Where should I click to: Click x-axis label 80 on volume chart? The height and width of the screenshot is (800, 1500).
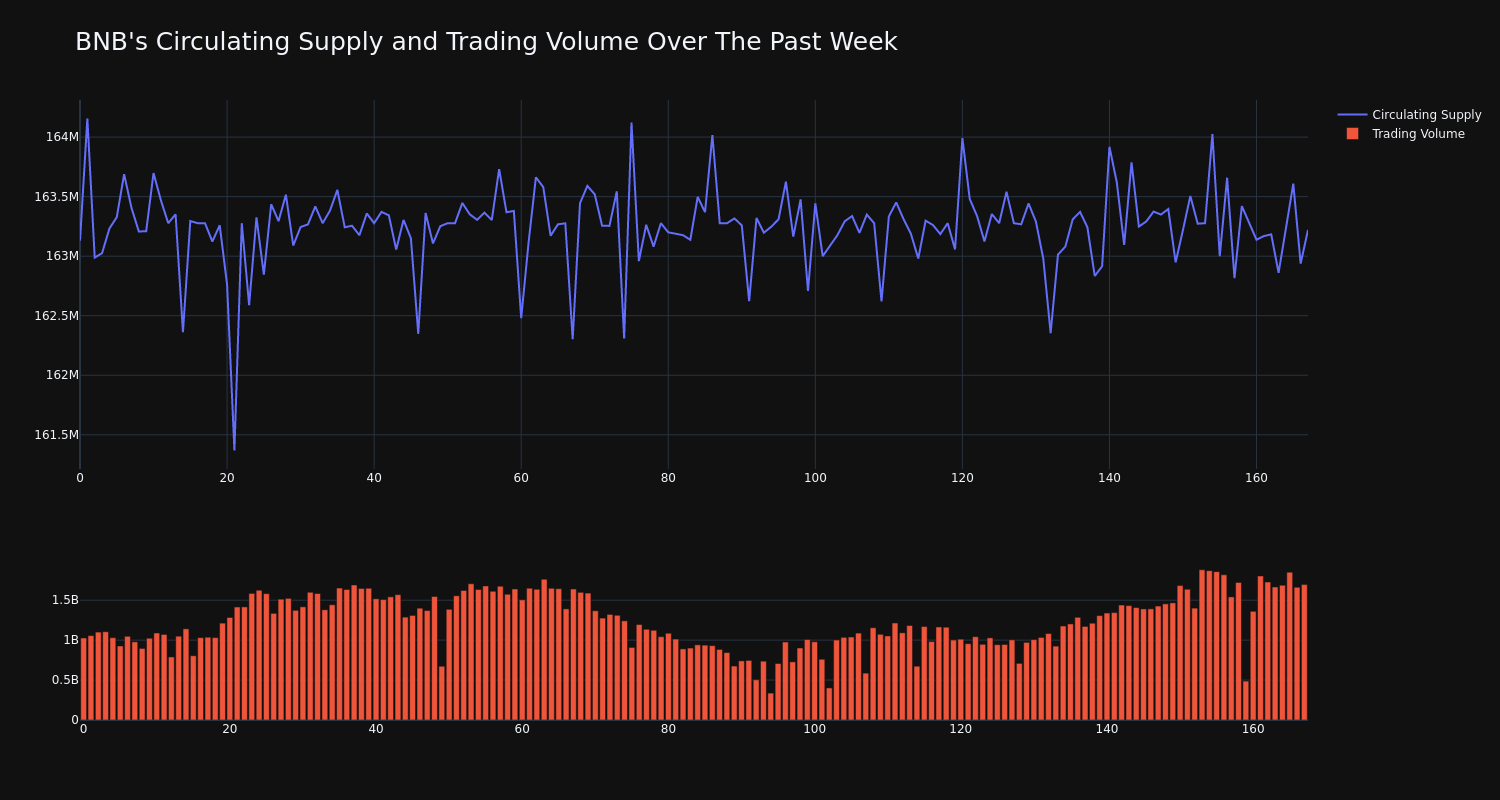click(668, 729)
